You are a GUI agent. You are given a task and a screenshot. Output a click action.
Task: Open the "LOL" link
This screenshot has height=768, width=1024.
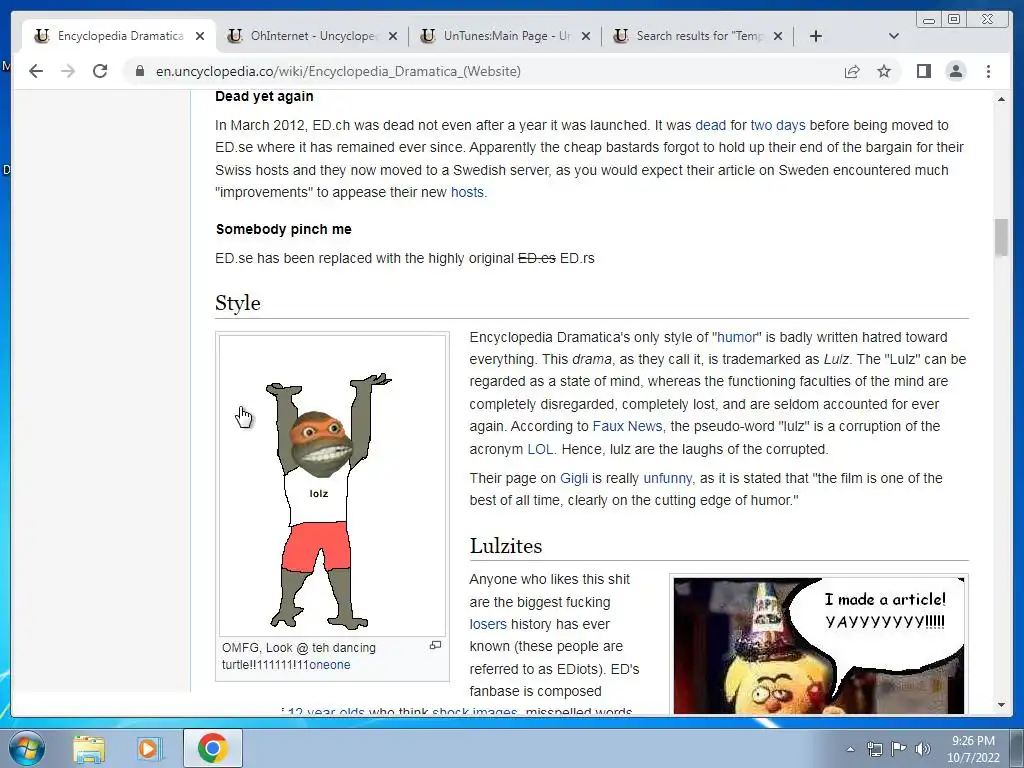[539, 449]
